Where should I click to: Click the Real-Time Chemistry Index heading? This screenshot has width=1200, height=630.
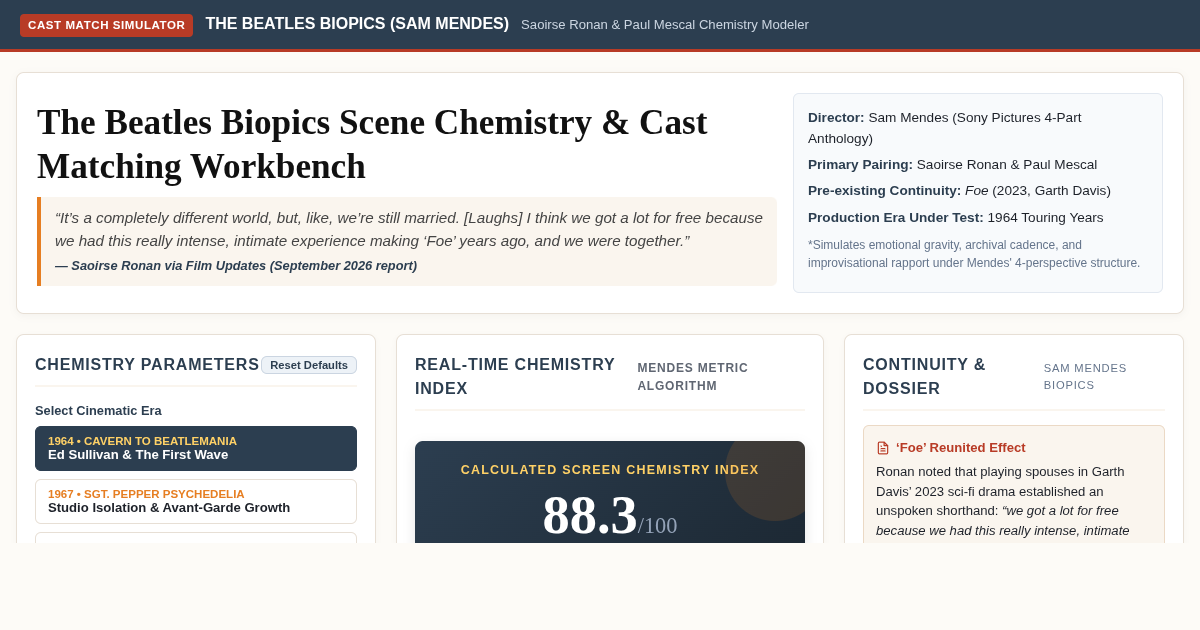[515, 377]
